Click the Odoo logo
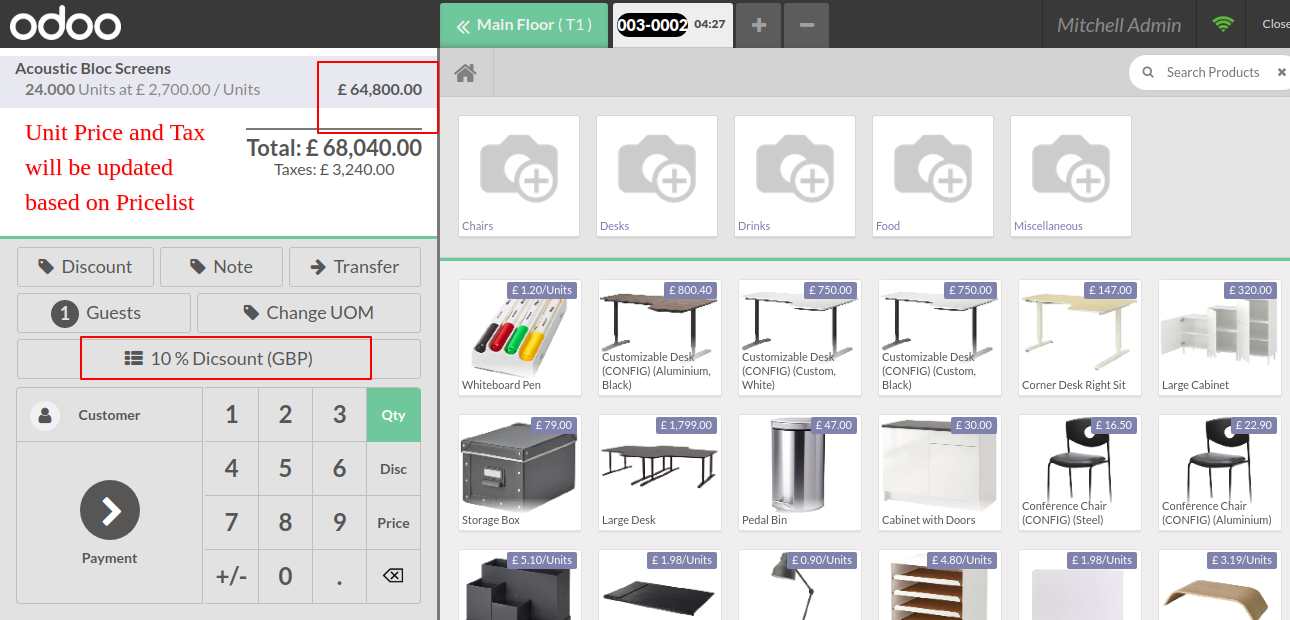Image resolution: width=1290 pixels, height=620 pixels. pyautogui.click(x=66, y=24)
